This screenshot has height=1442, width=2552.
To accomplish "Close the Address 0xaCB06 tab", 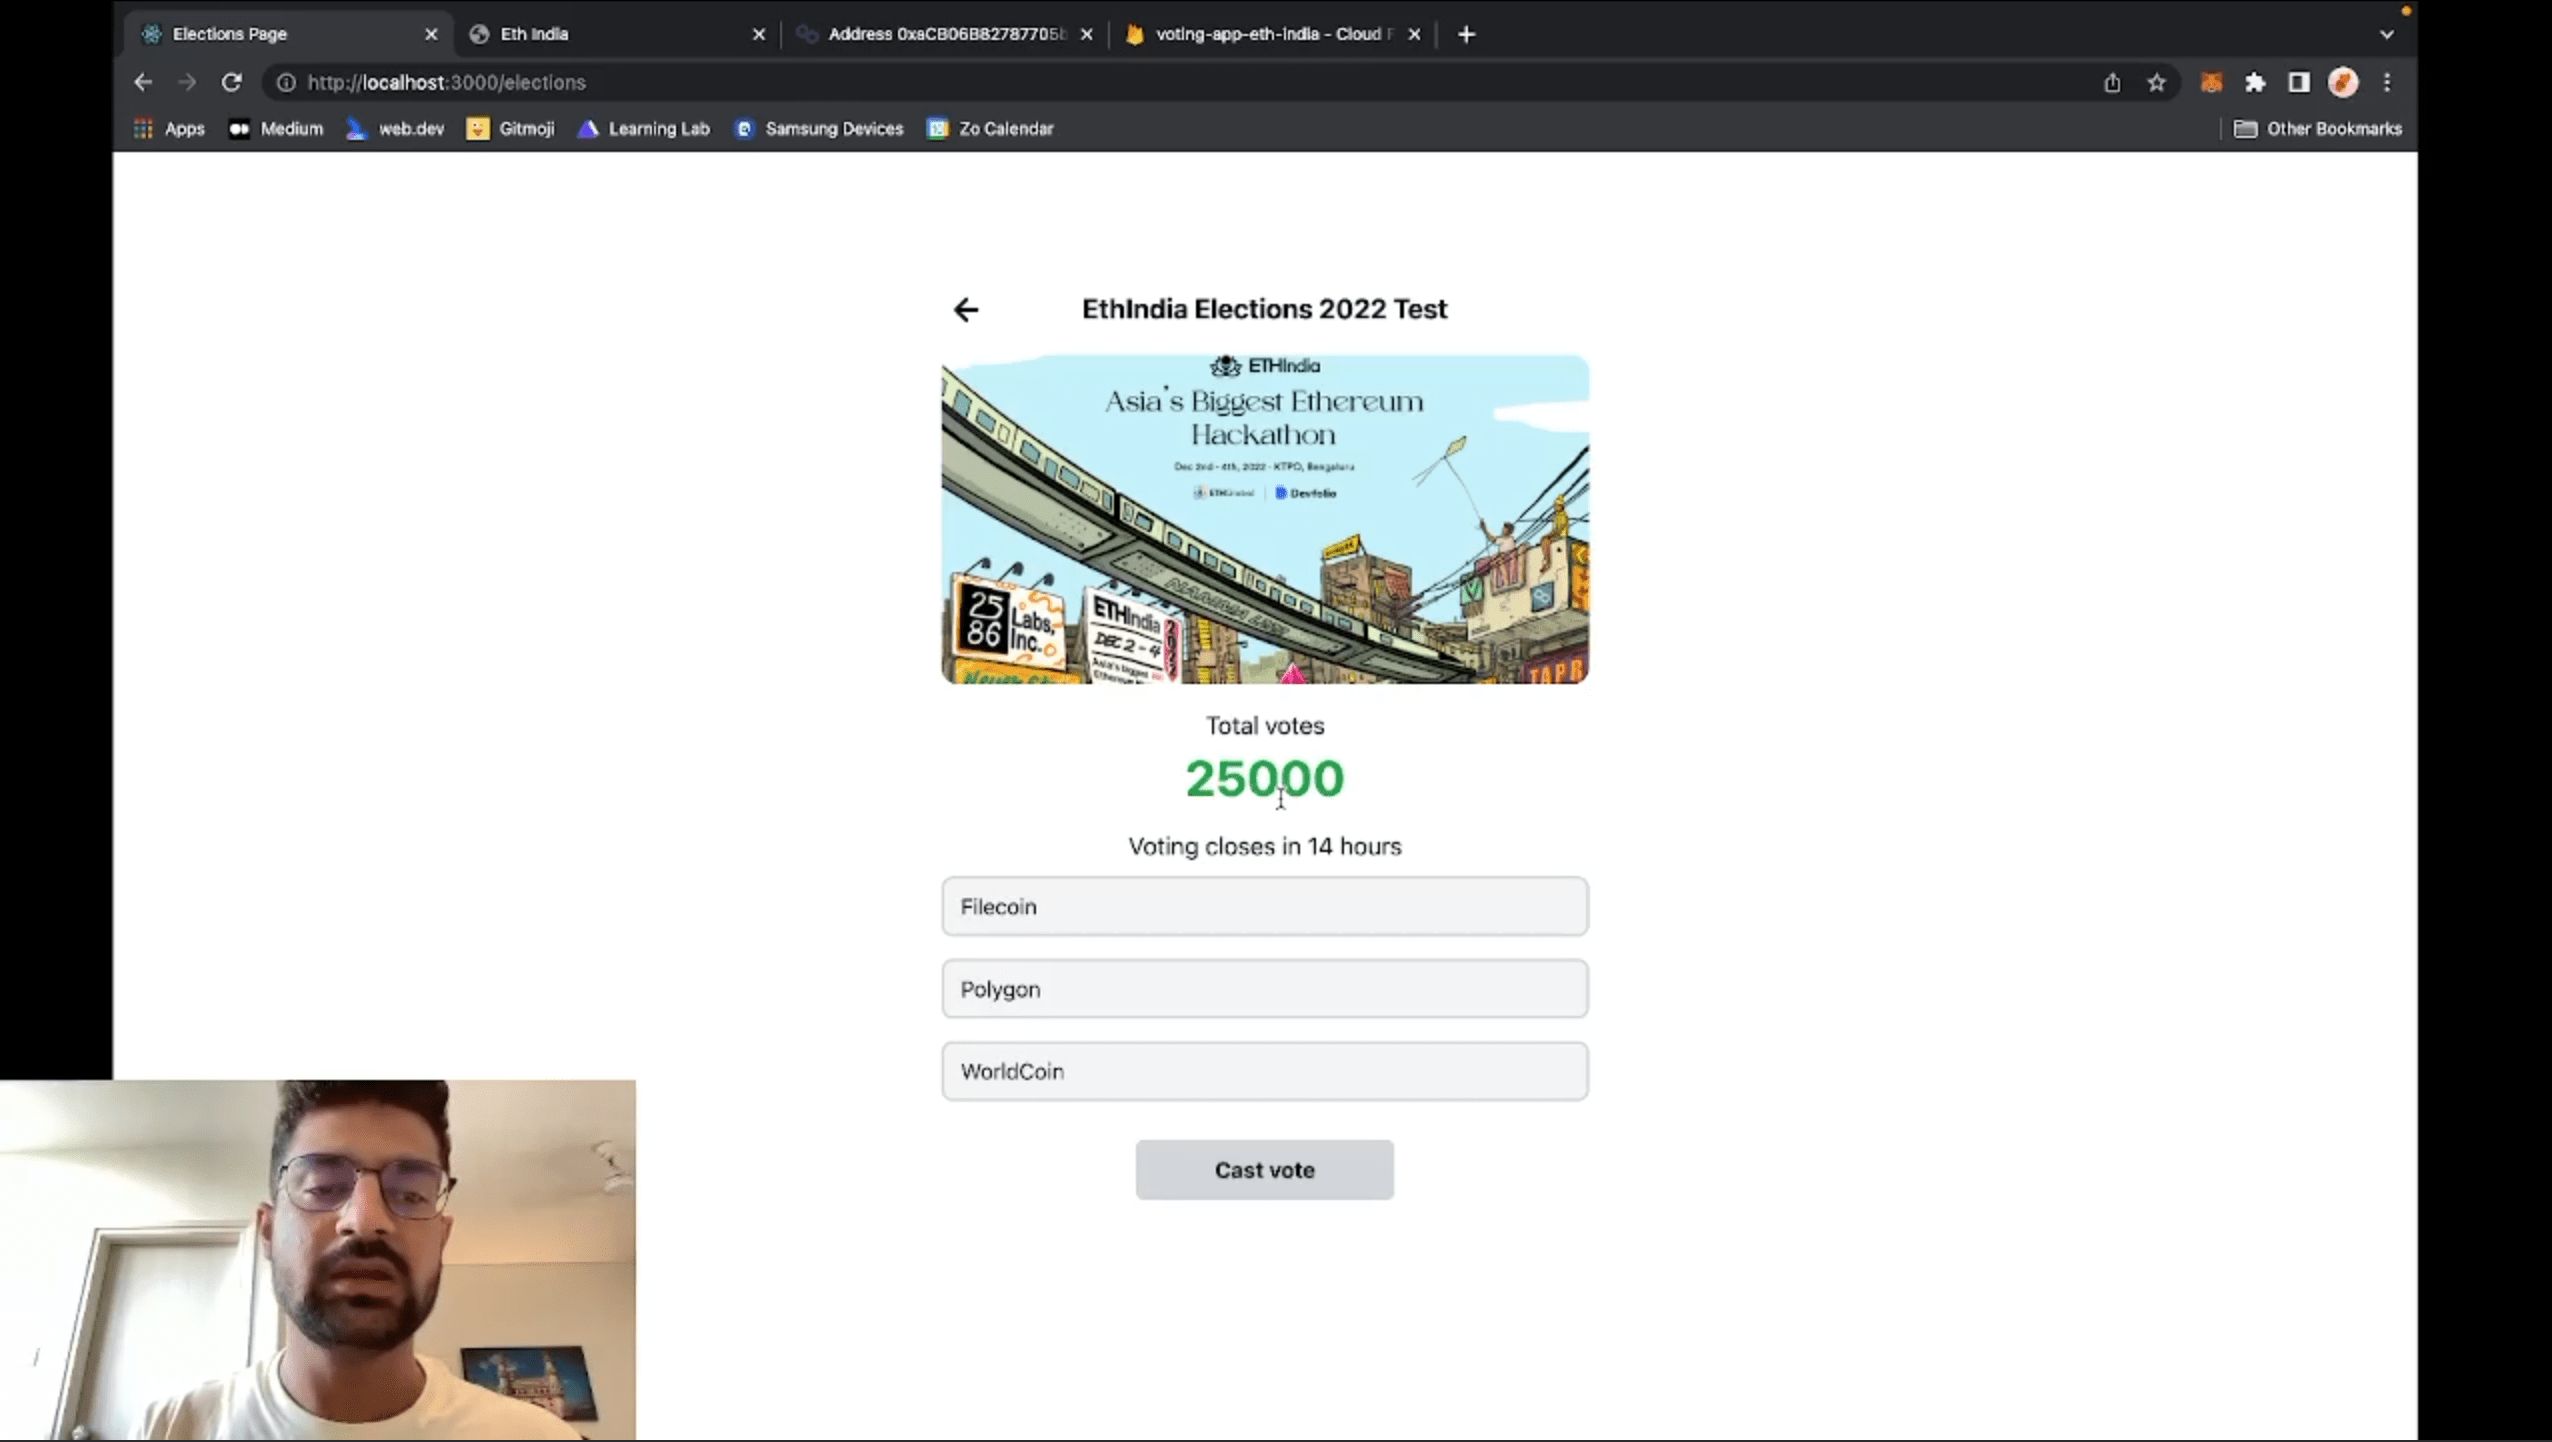I will tap(1087, 34).
